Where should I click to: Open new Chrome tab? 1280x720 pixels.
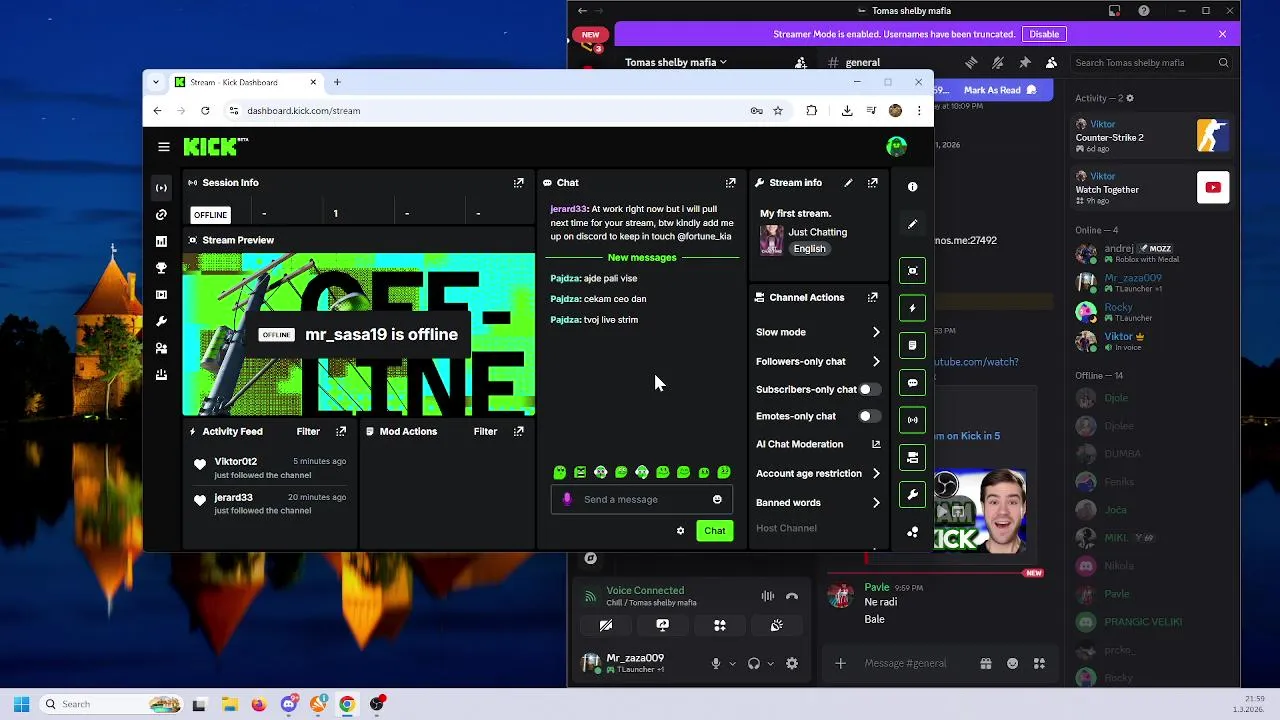[337, 82]
